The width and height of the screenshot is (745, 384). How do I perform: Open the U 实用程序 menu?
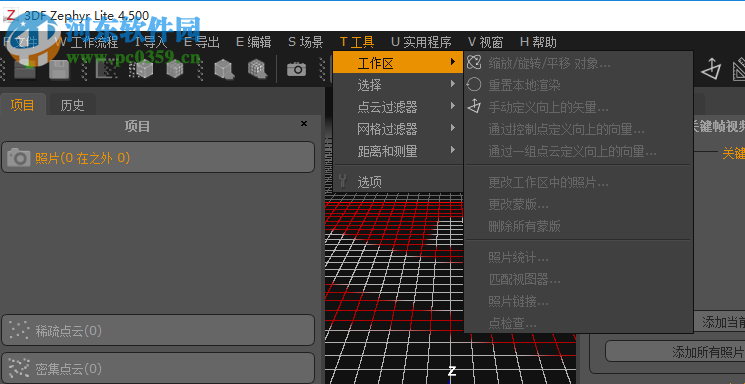click(x=421, y=42)
